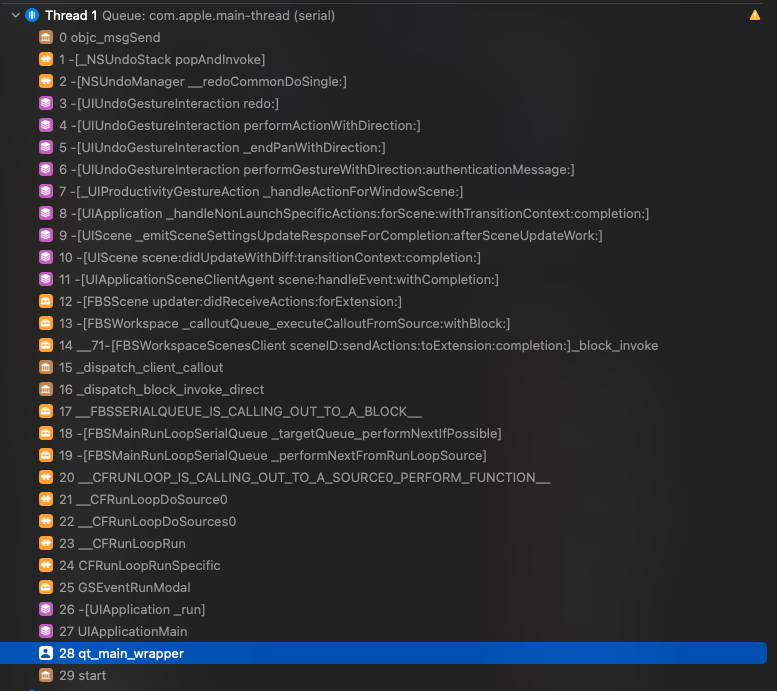Image resolution: width=777 pixels, height=691 pixels.
Task: Click the icon beside frame 2 NSUndoManager
Action: pos(46,81)
